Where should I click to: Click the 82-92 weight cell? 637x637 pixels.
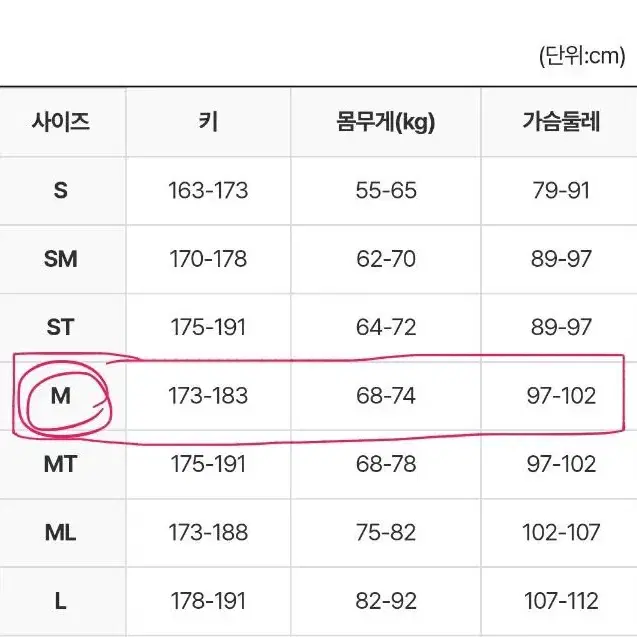tap(386, 601)
